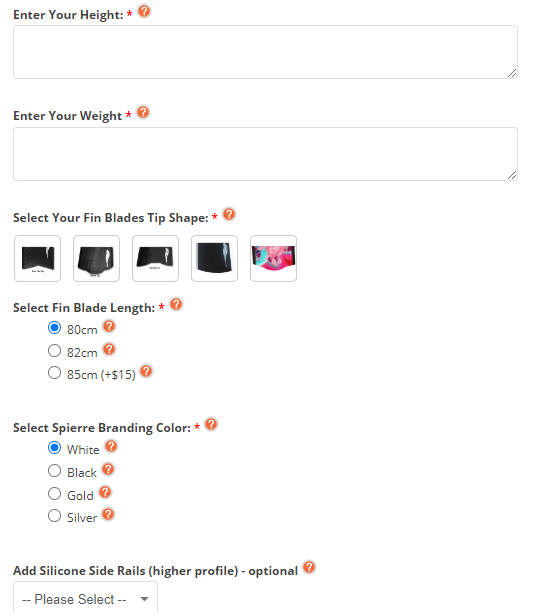Click the Enter Your Weight text area
534x613 pixels.
tap(265, 154)
